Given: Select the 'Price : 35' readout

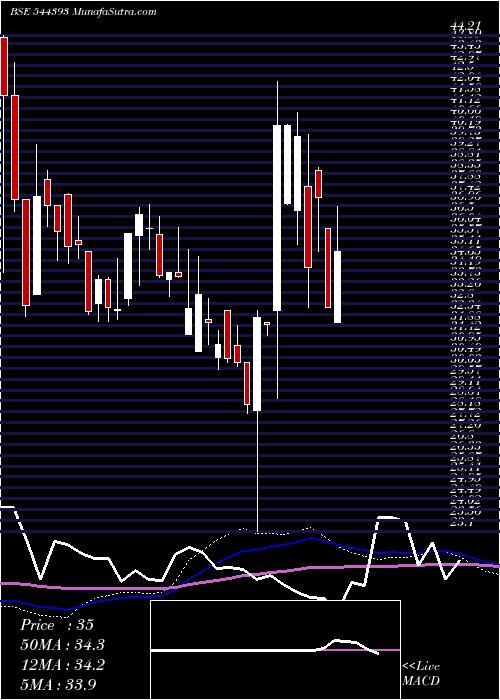Looking at the screenshot, I should (x=57, y=625).
